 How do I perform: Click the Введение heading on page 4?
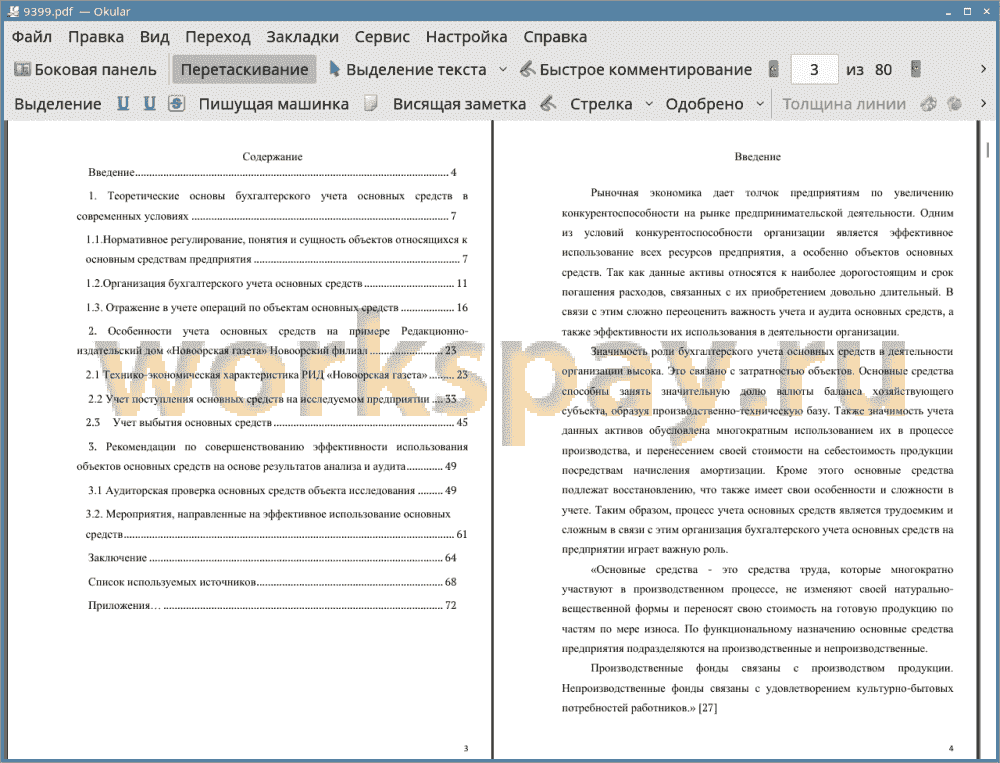(x=757, y=156)
